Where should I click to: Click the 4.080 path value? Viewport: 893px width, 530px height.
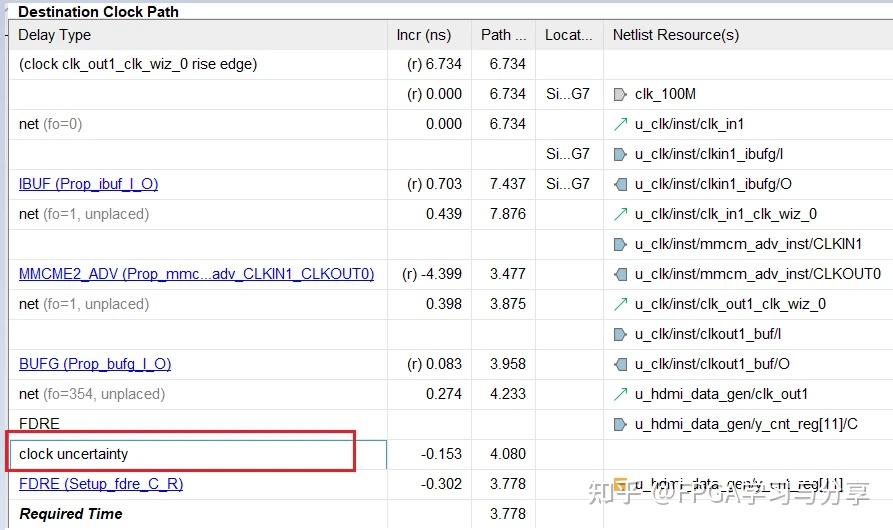point(507,454)
